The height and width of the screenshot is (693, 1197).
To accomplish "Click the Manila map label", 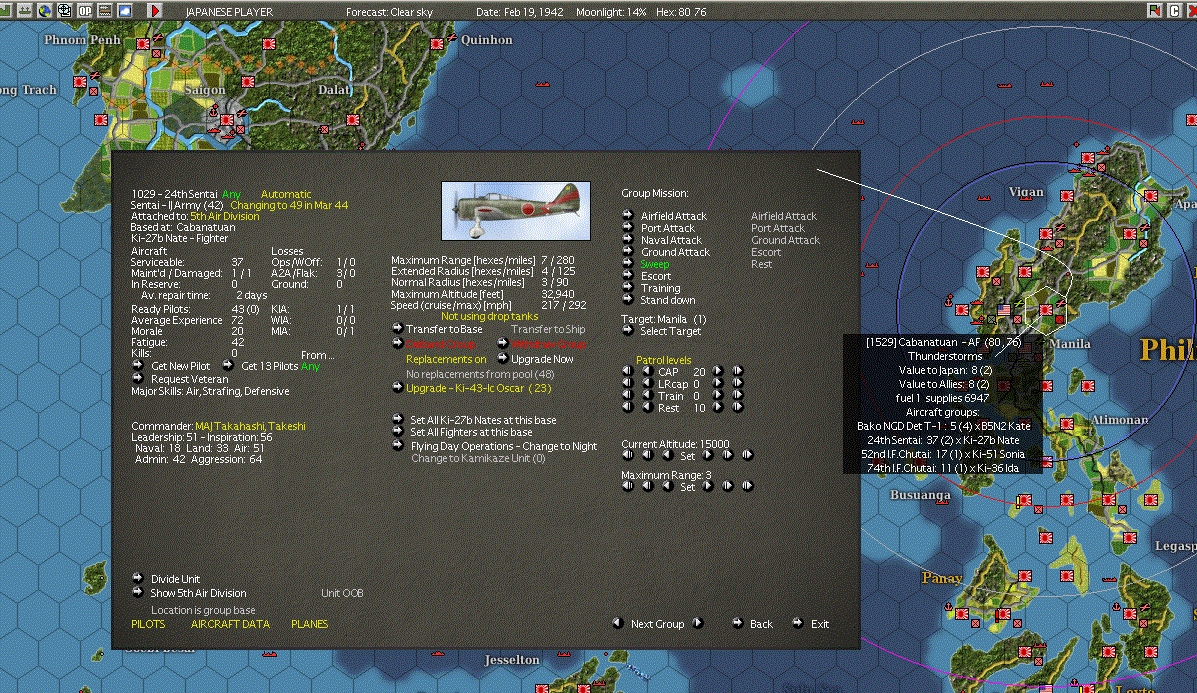I will [x=1070, y=343].
